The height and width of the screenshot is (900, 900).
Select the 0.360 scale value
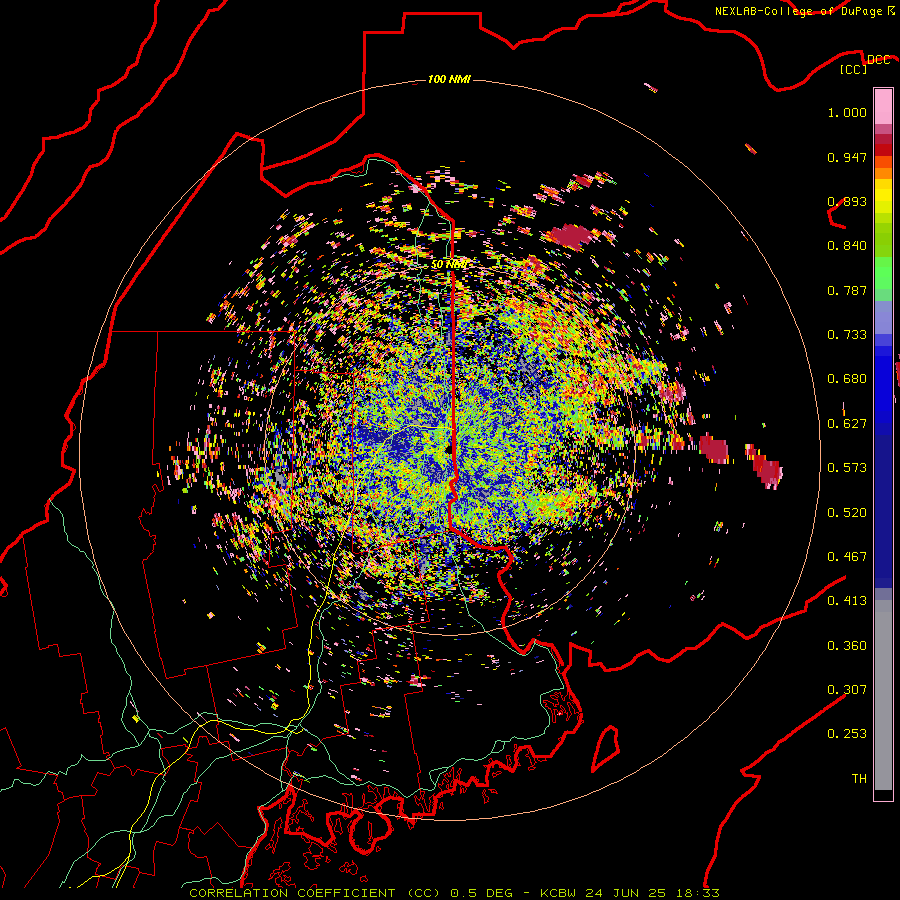tap(847, 646)
